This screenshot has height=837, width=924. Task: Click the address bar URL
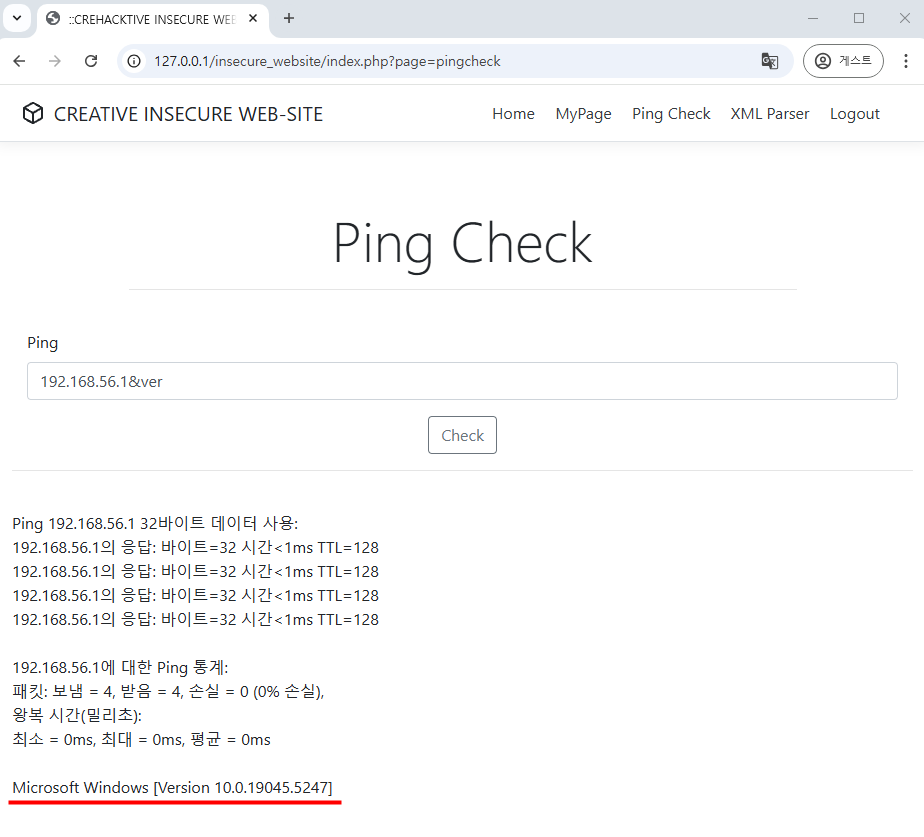(327, 61)
